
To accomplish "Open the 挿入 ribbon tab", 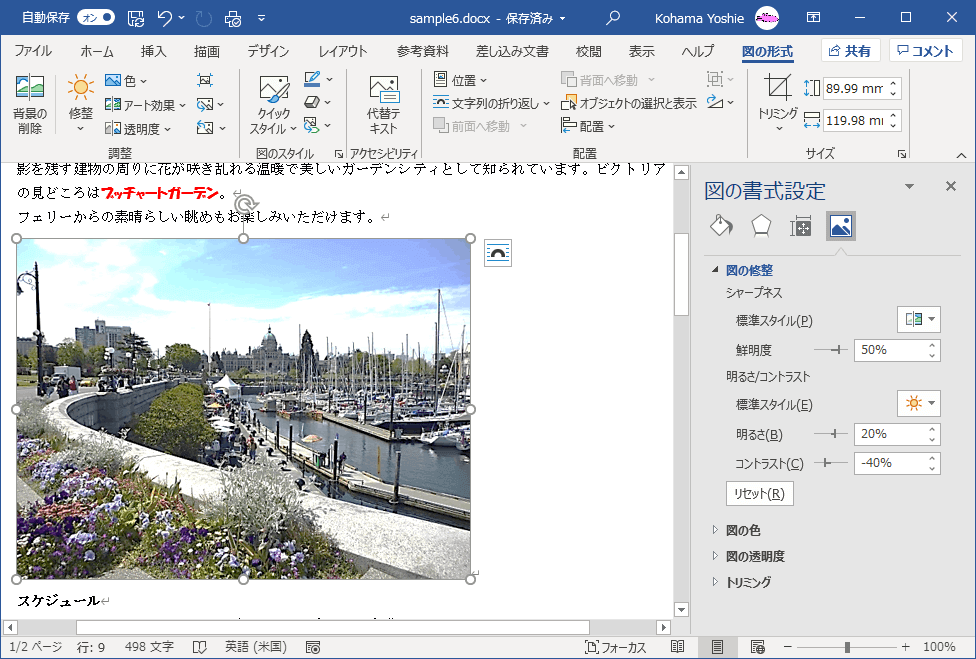I will coord(153,52).
